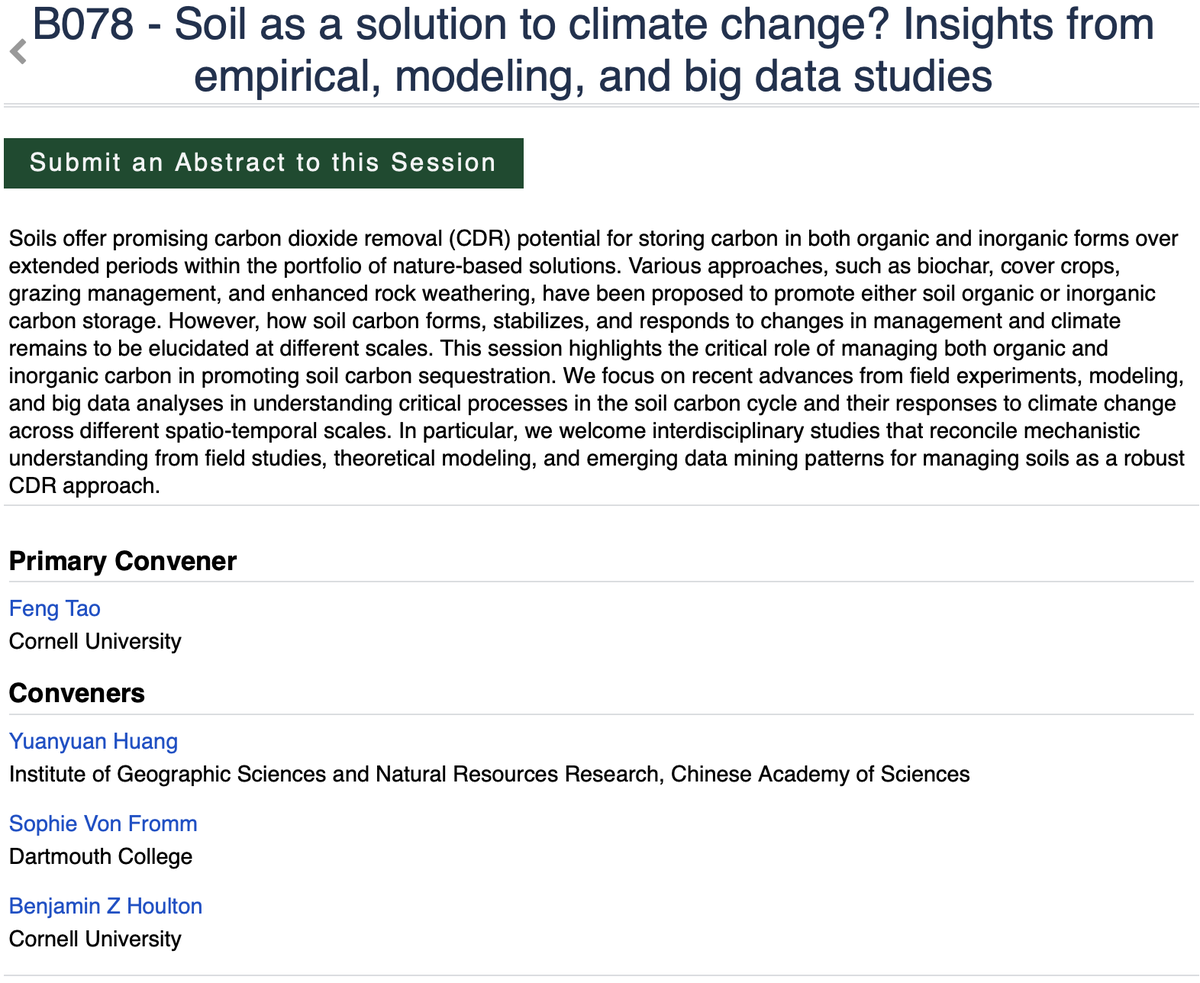This screenshot has height=983, width=1200.
Task: Click the B078 session code in the title
Action: 83,25
